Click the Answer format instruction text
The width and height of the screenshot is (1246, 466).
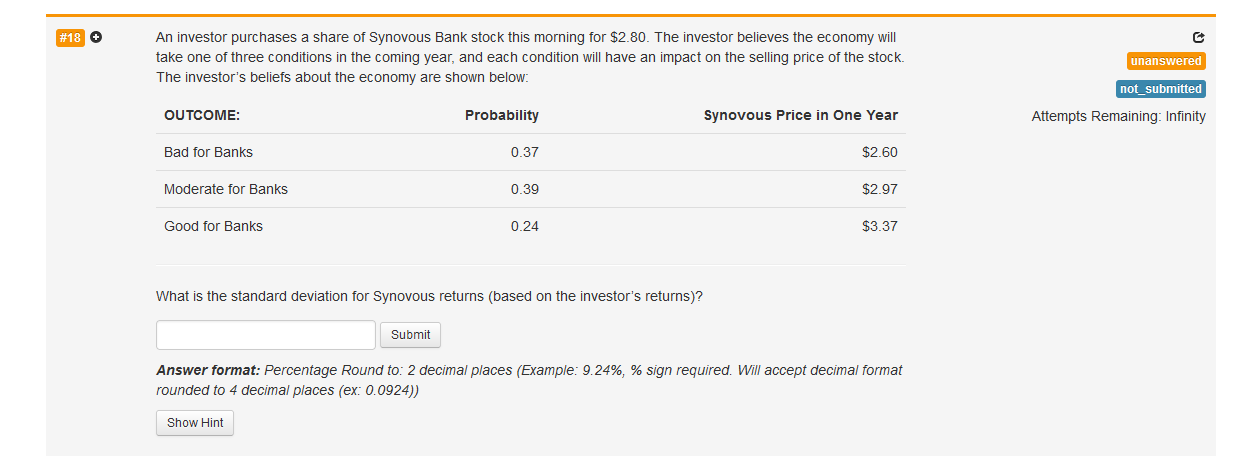[529, 380]
